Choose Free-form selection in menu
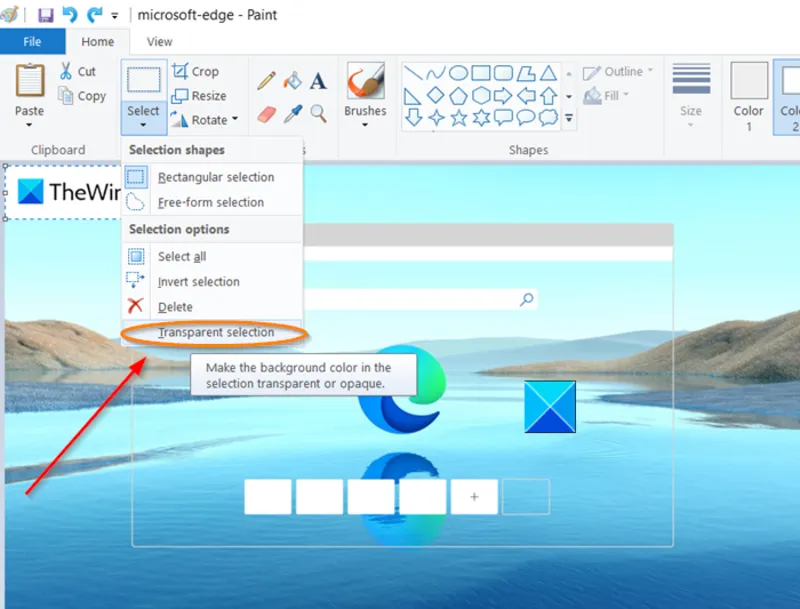Viewport: 800px width, 609px height. 212,202
